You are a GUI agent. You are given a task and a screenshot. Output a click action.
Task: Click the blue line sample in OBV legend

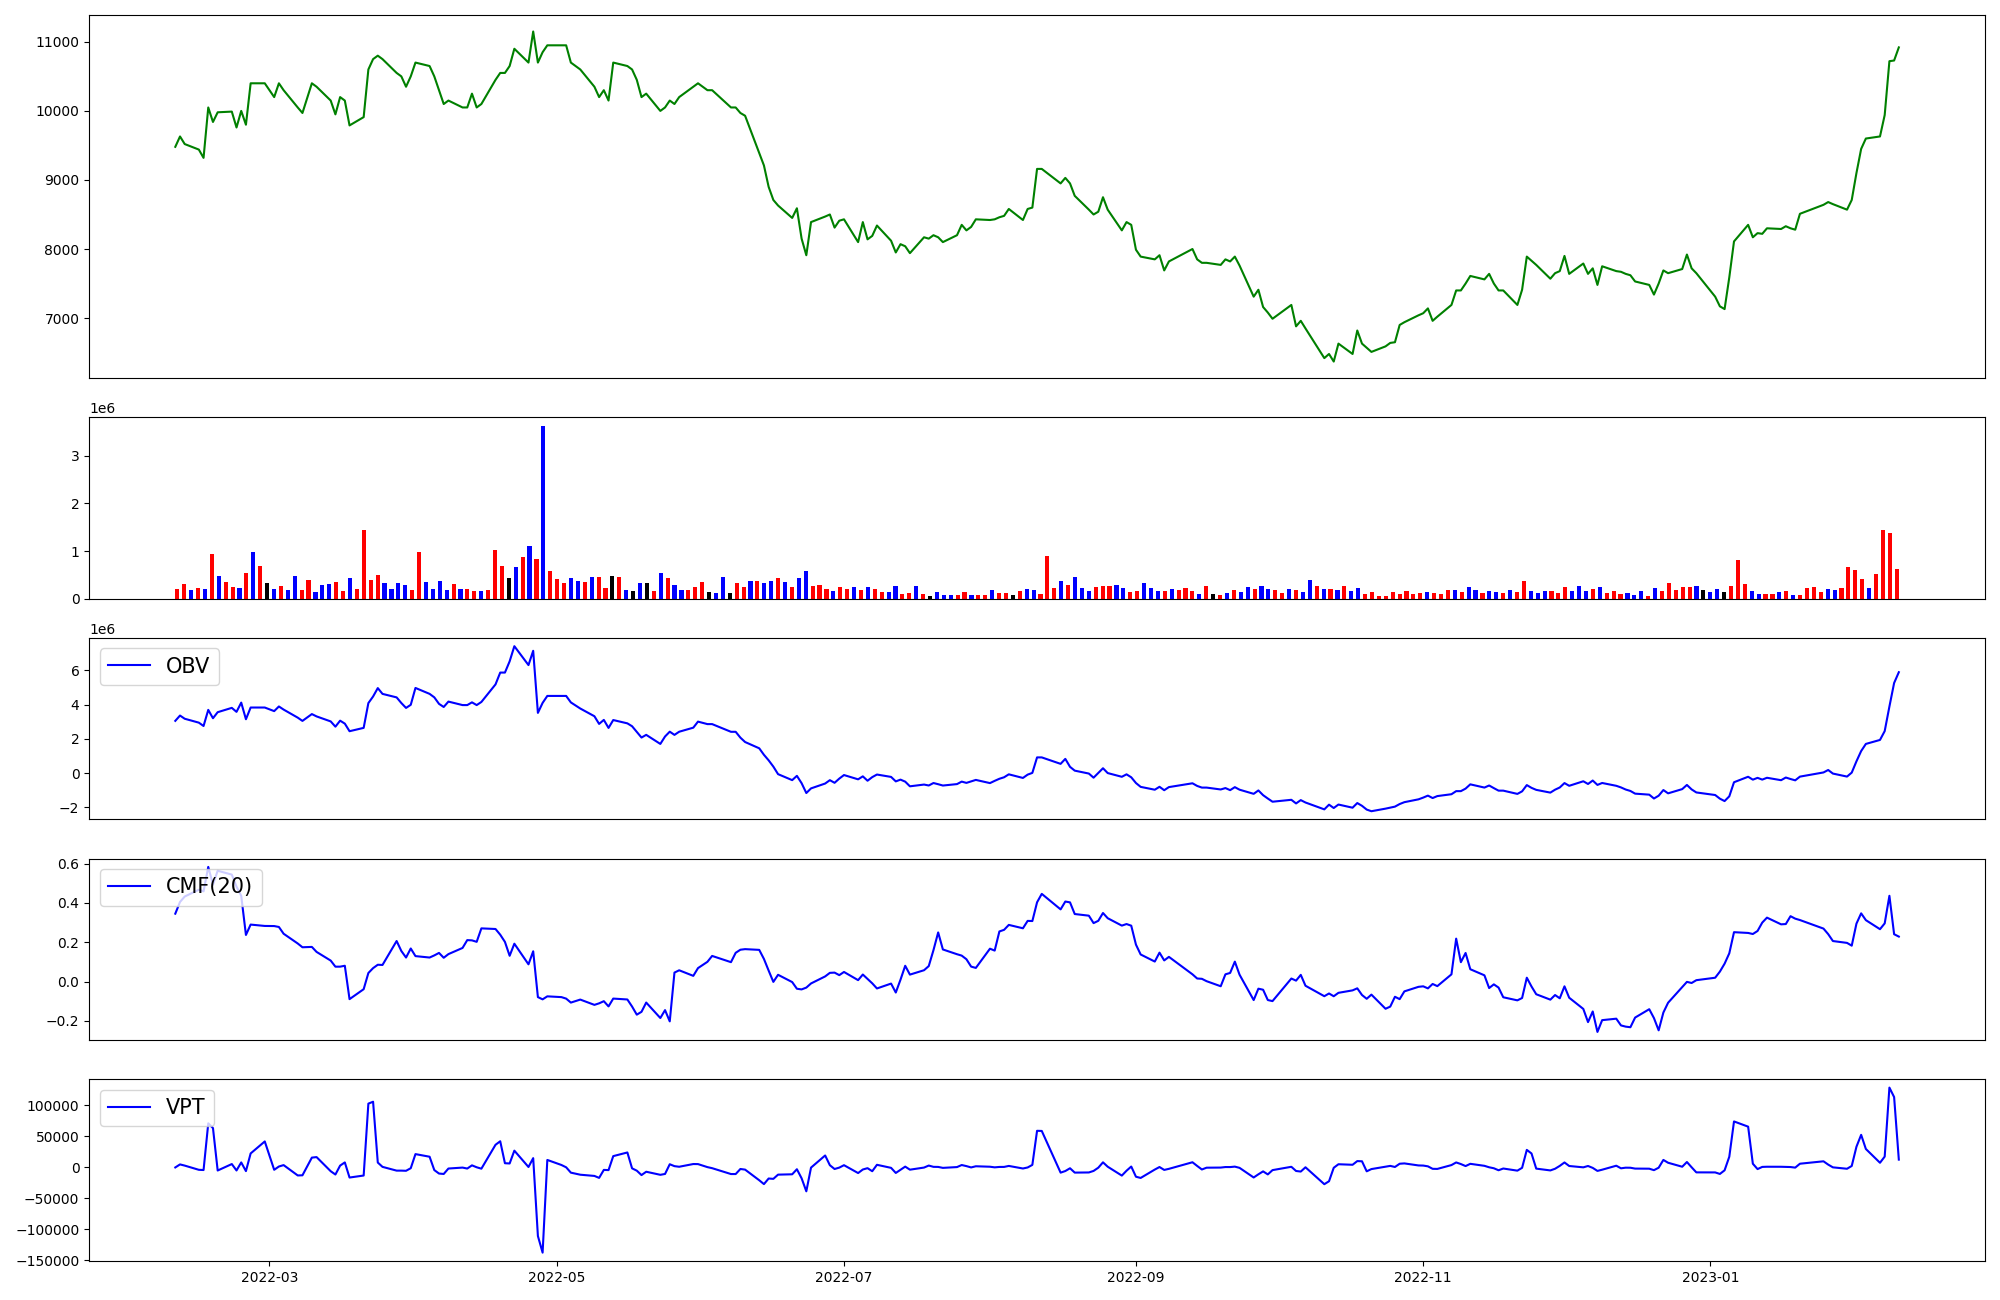129,666
